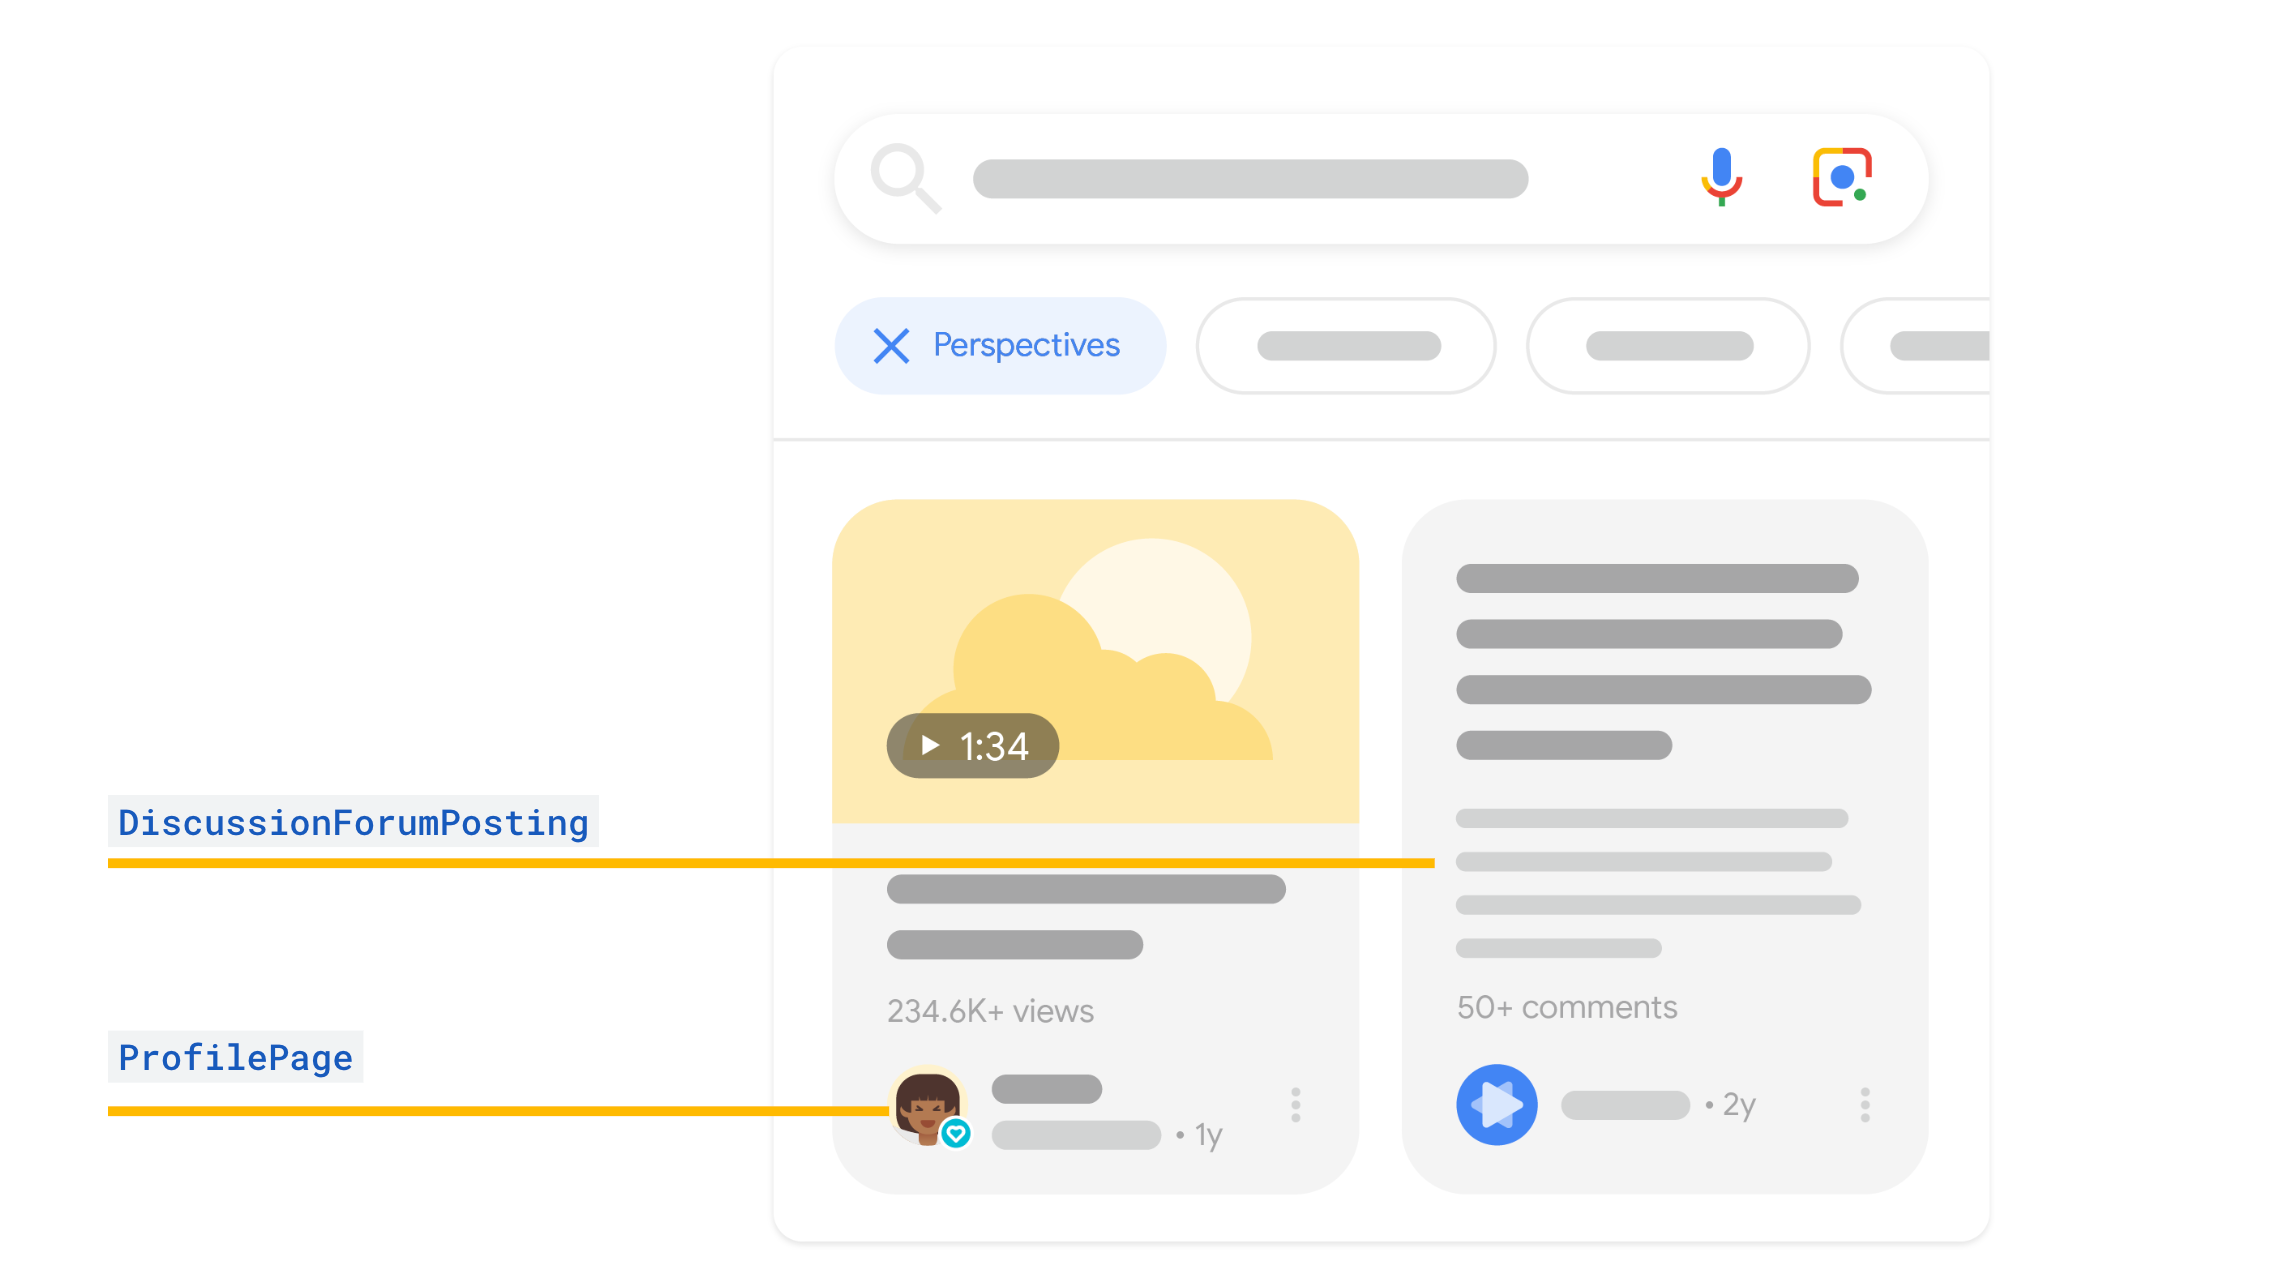Click the Google Voice Search microphone icon

1722,176
